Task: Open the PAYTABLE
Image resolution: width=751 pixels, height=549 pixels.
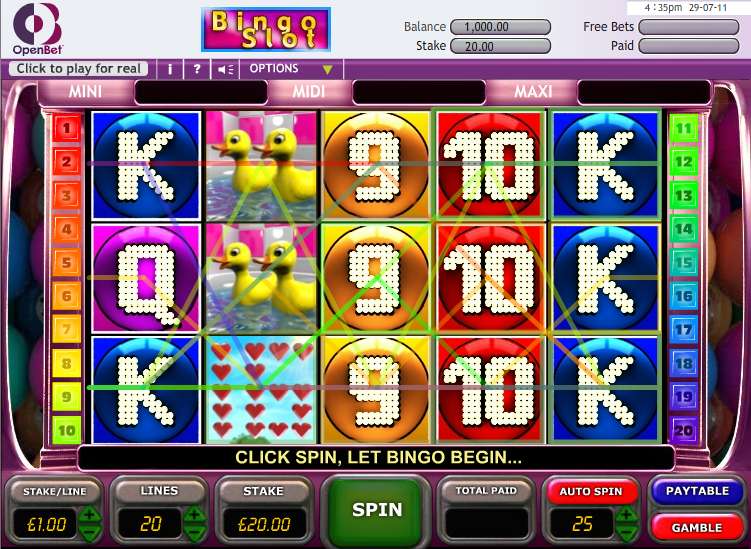Action: [697, 491]
